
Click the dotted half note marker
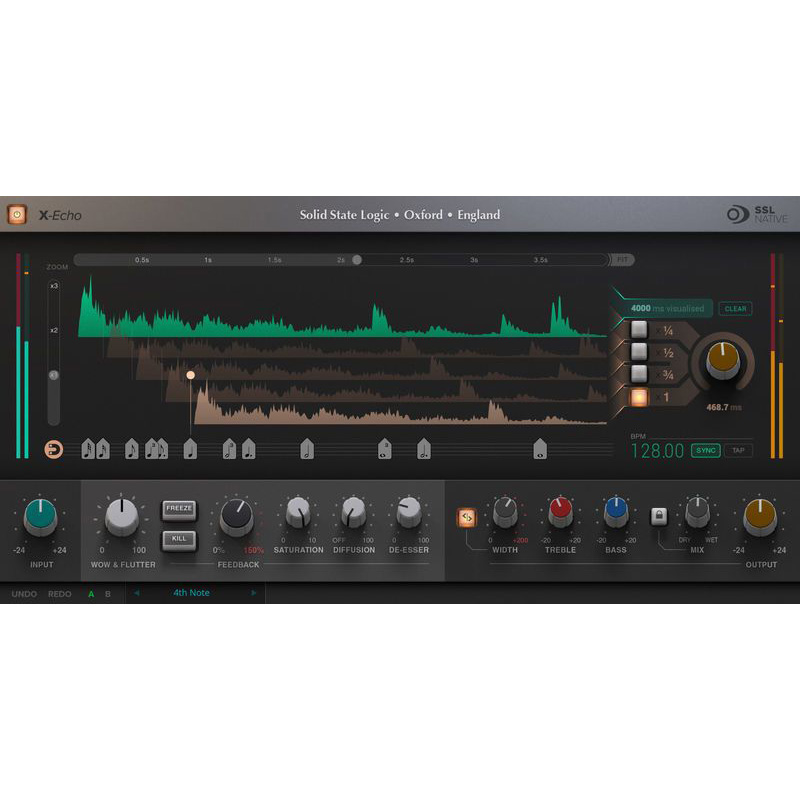(x=423, y=449)
